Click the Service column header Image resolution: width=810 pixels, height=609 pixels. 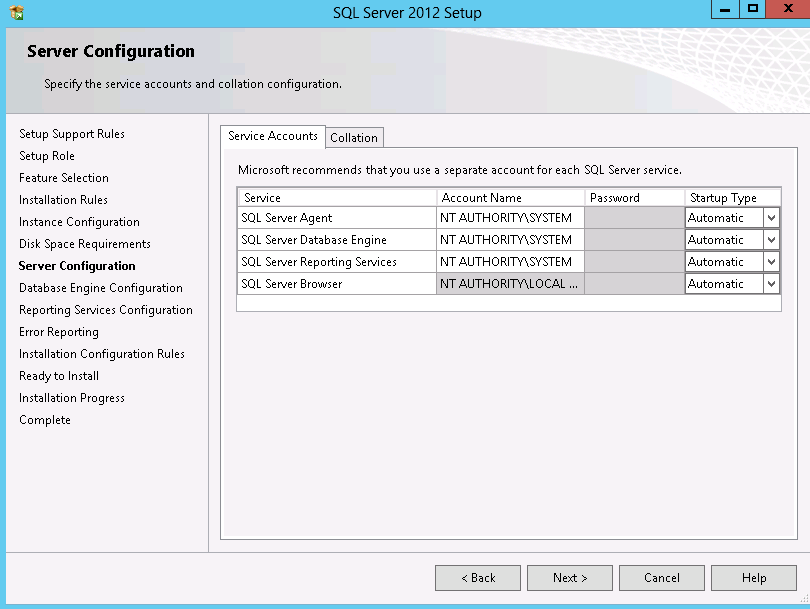coord(337,198)
